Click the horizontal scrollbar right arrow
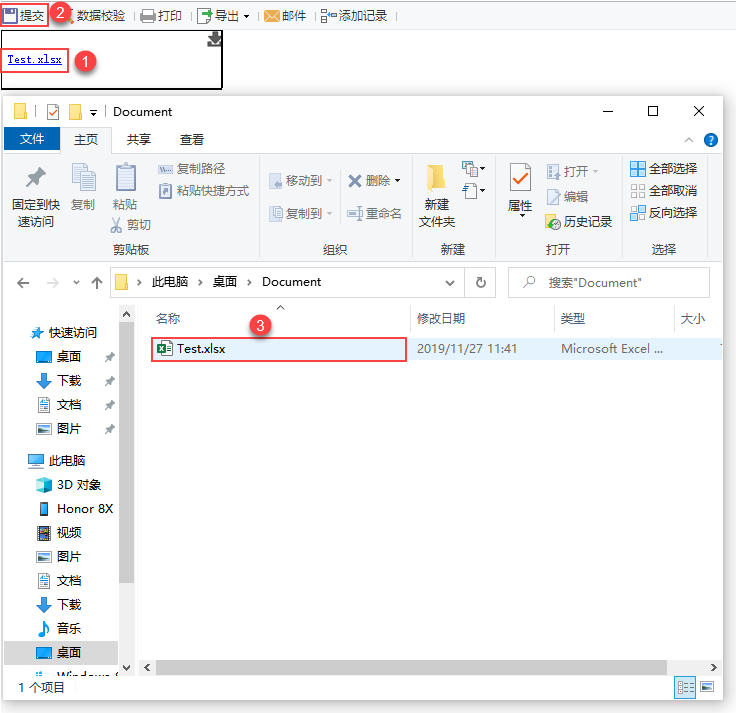 (713, 667)
